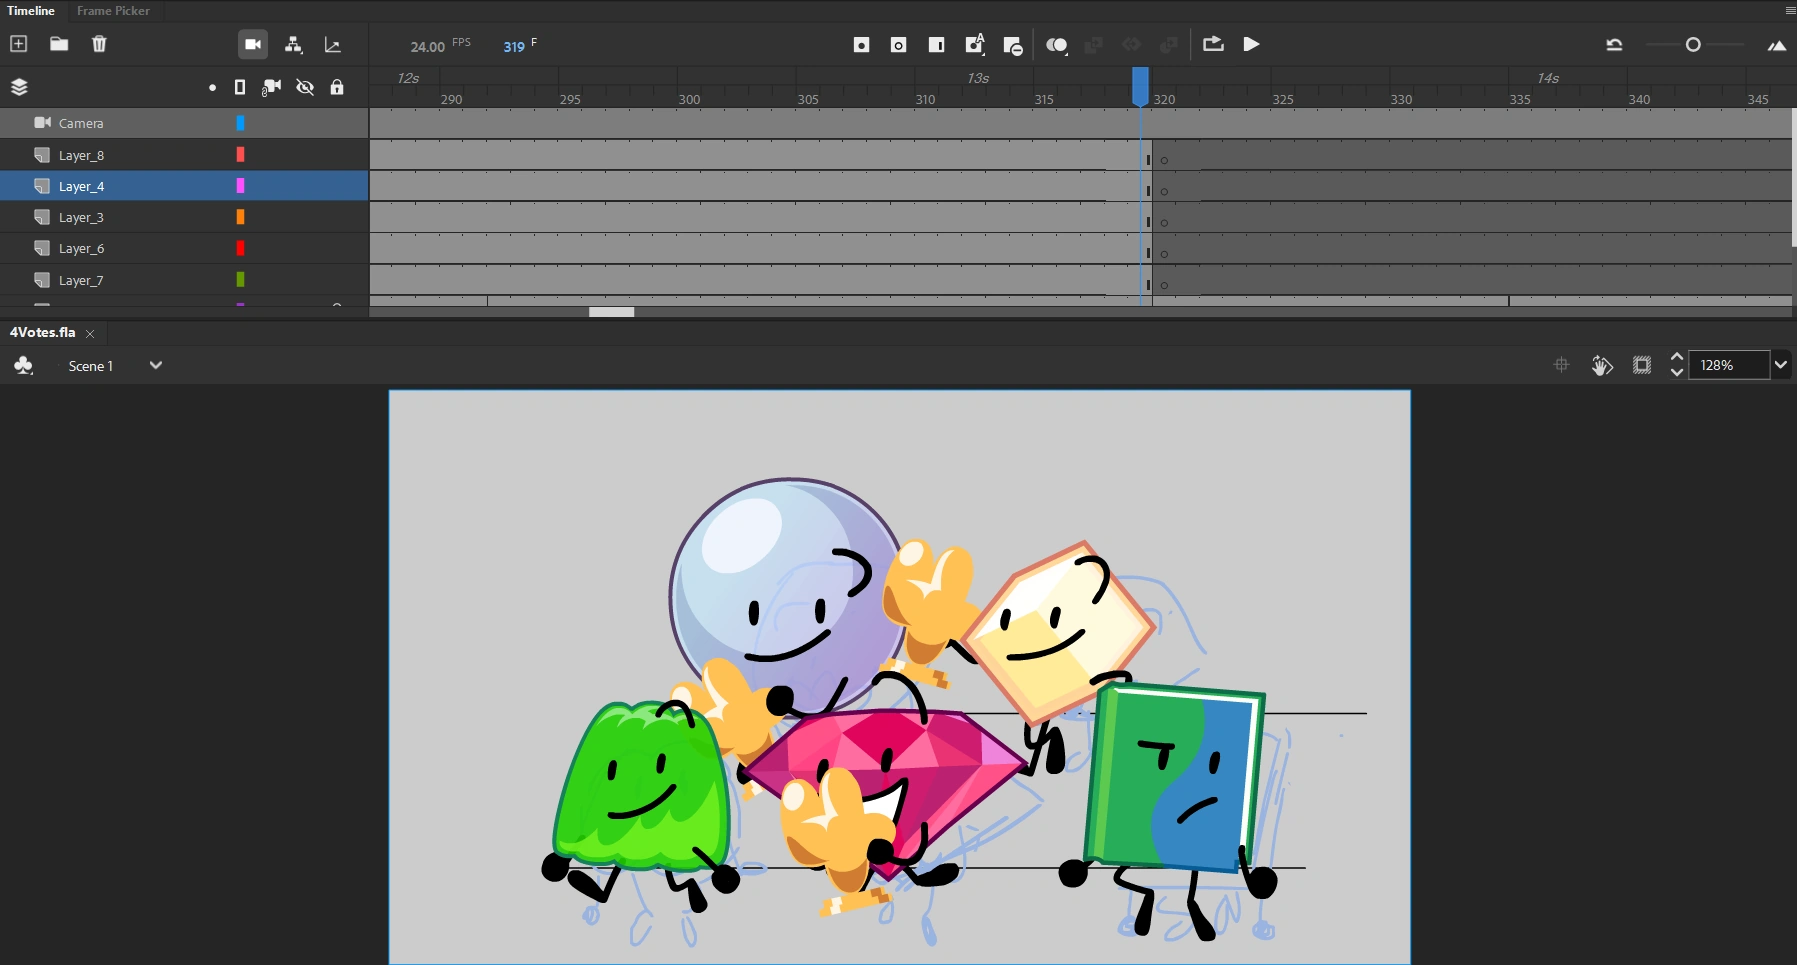Lock all layers
1797x965 pixels.
(339, 87)
